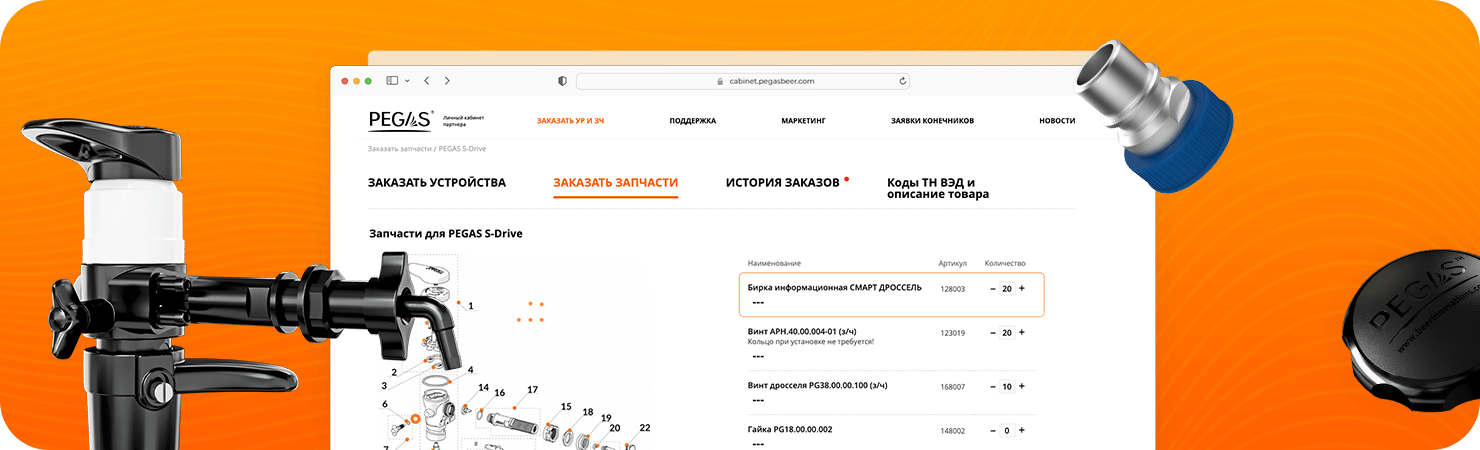Click part number 1 on the diagram
Image resolution: width=1480 pixels, height=450 pixels.
click(x=470, y=306)
